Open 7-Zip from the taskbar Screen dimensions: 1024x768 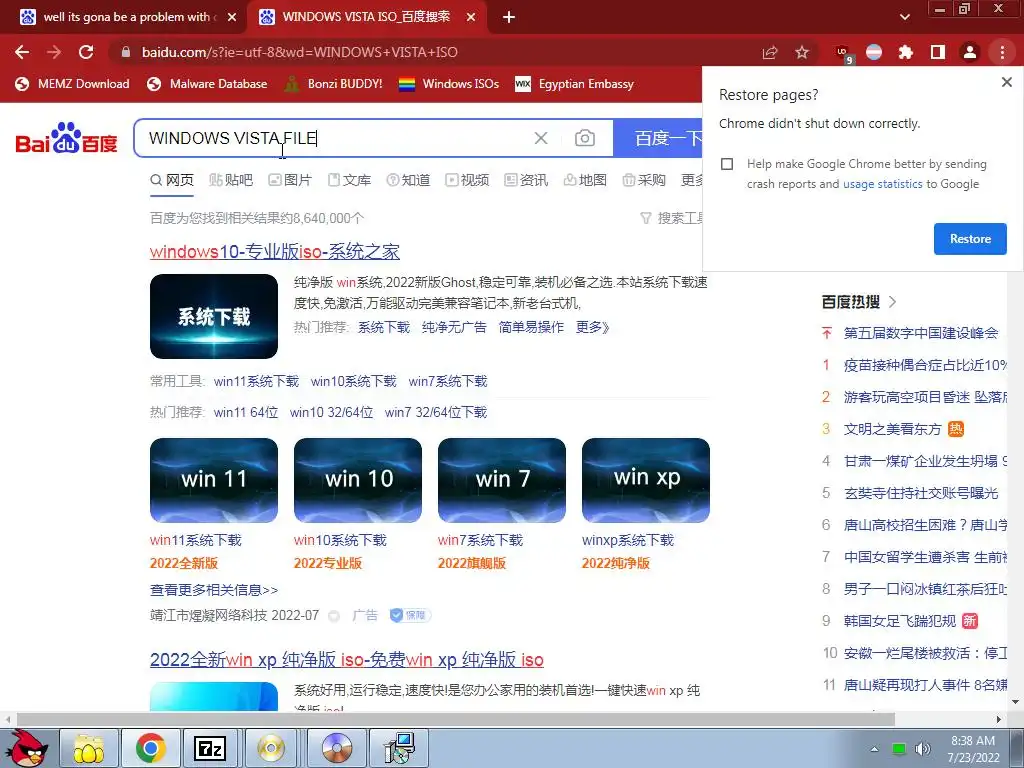point(209,748)
